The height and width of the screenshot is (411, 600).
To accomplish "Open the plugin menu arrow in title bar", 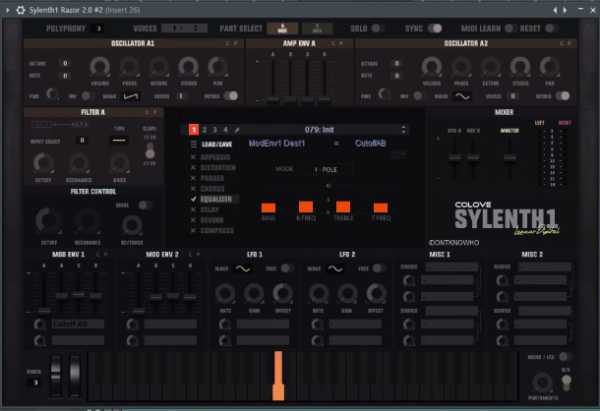I will tap(7, 10).
